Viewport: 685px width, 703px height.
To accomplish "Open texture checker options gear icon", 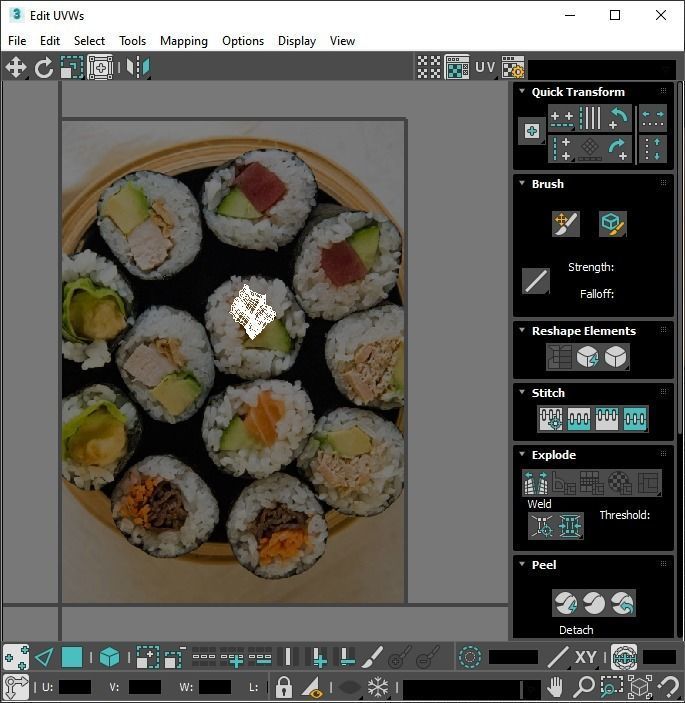I will tap(512, 68).
